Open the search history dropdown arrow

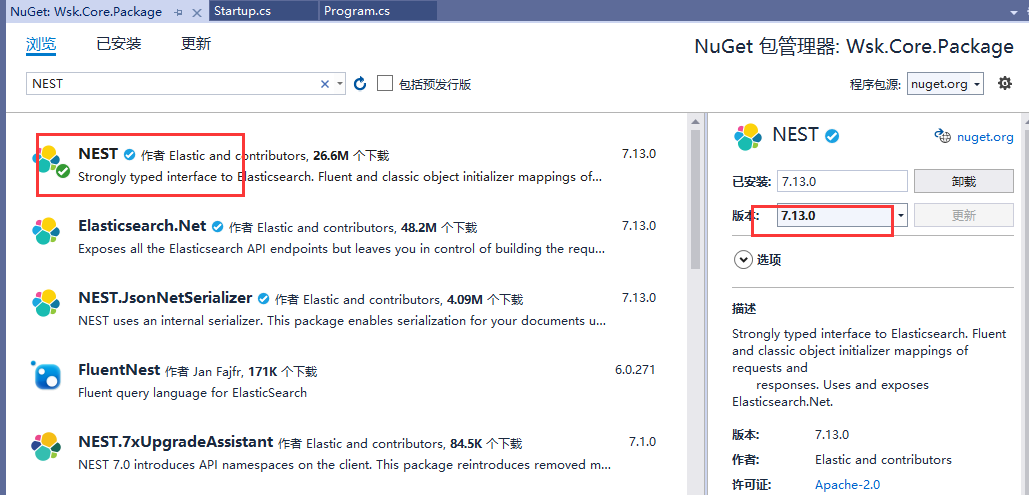339,84
